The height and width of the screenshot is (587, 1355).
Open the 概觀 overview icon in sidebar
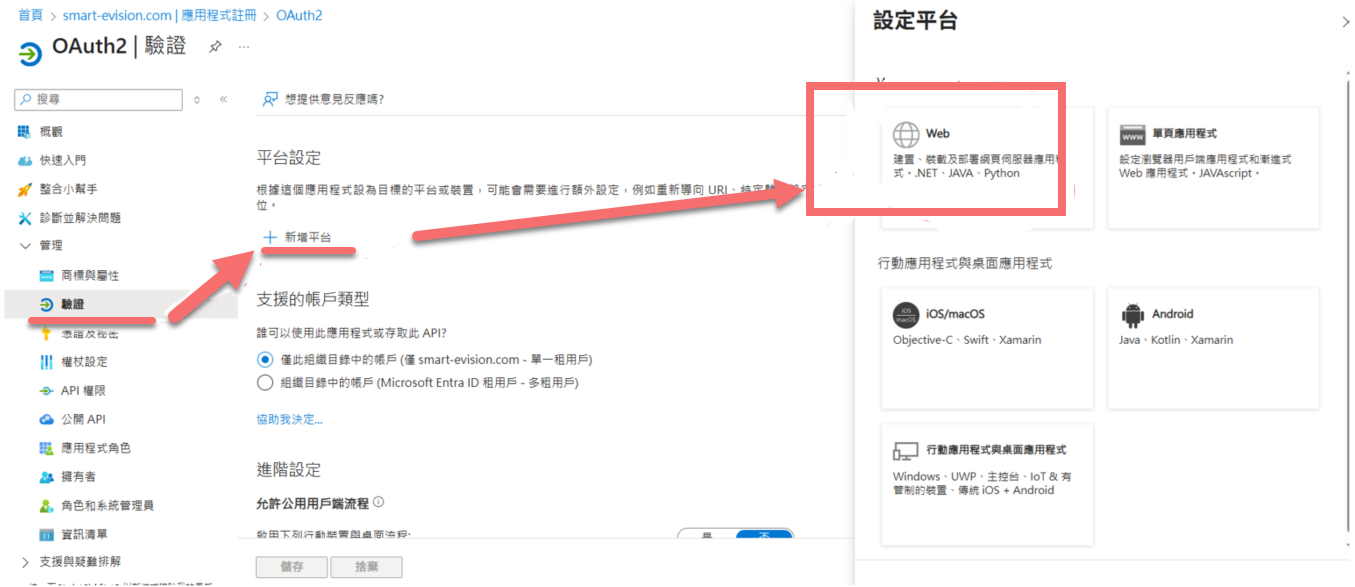(24, 132)
